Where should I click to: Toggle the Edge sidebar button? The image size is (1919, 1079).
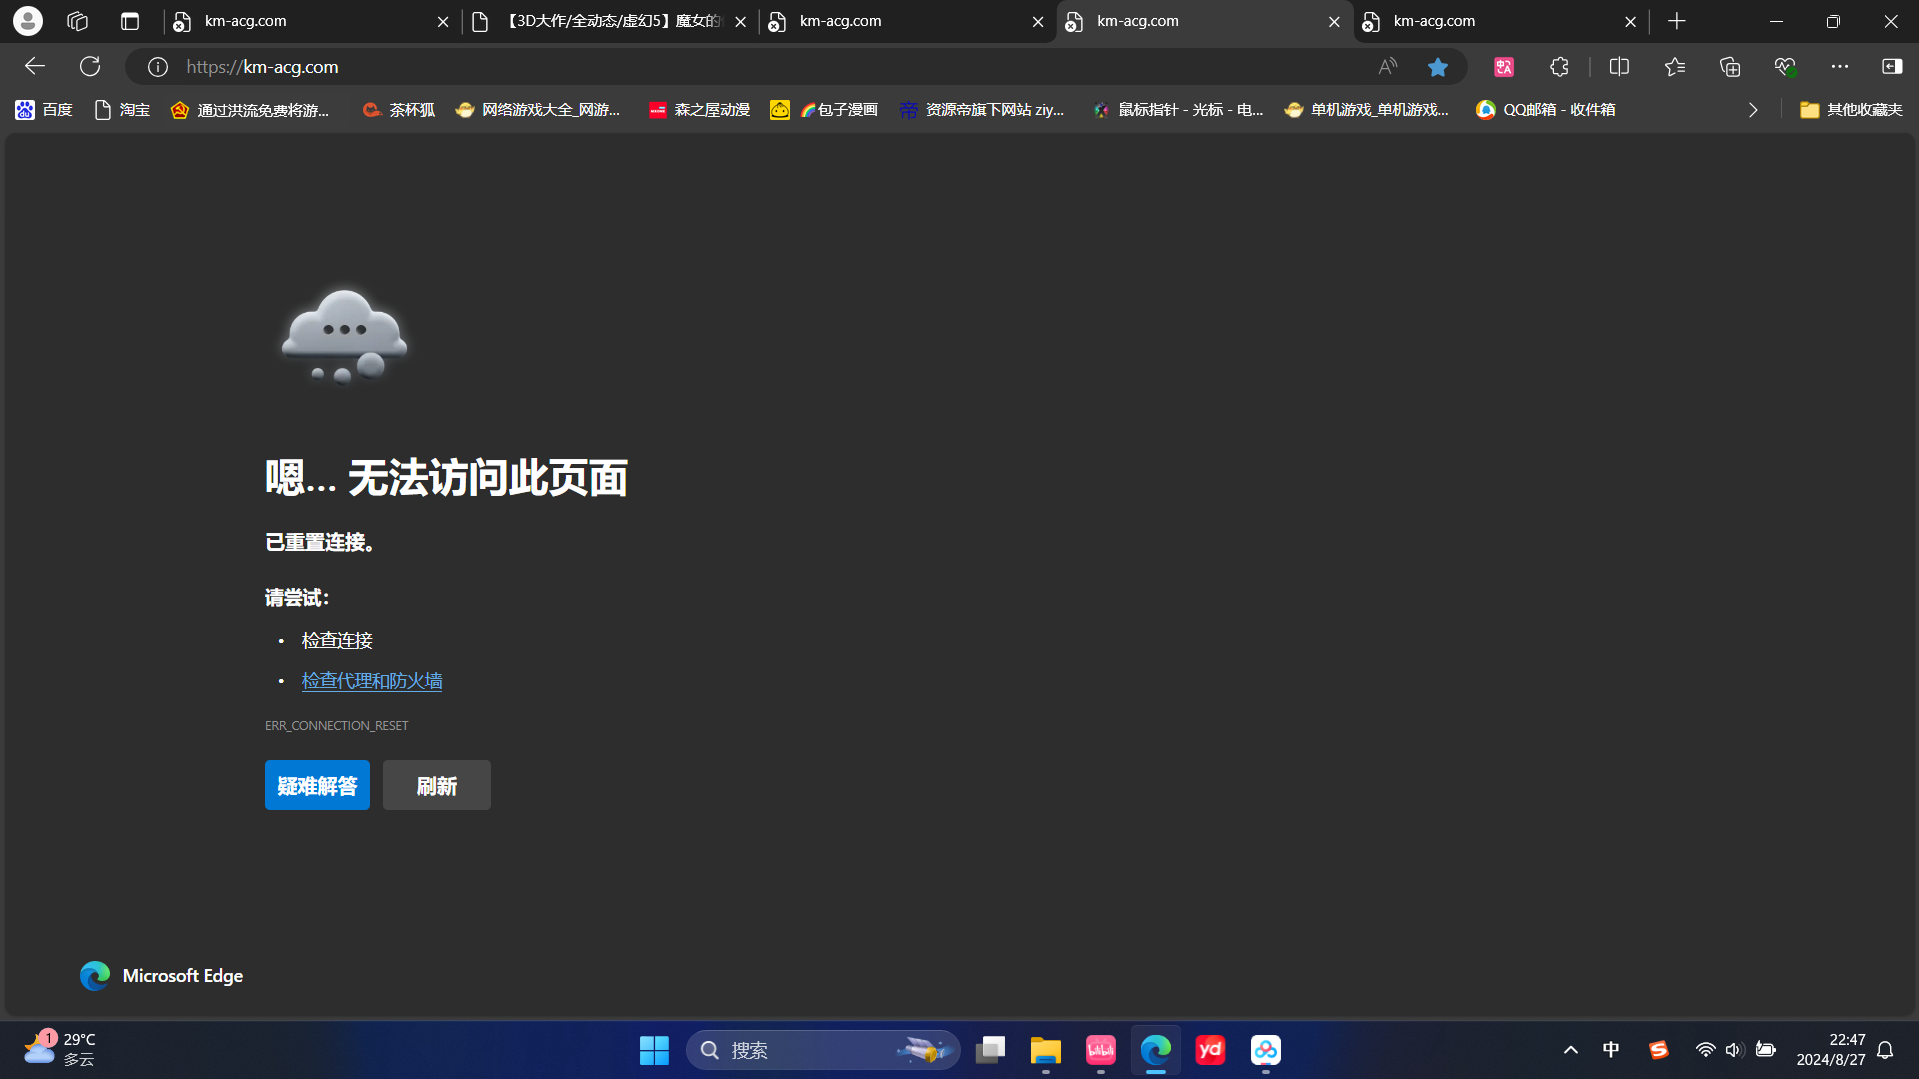click(1891, 67)
